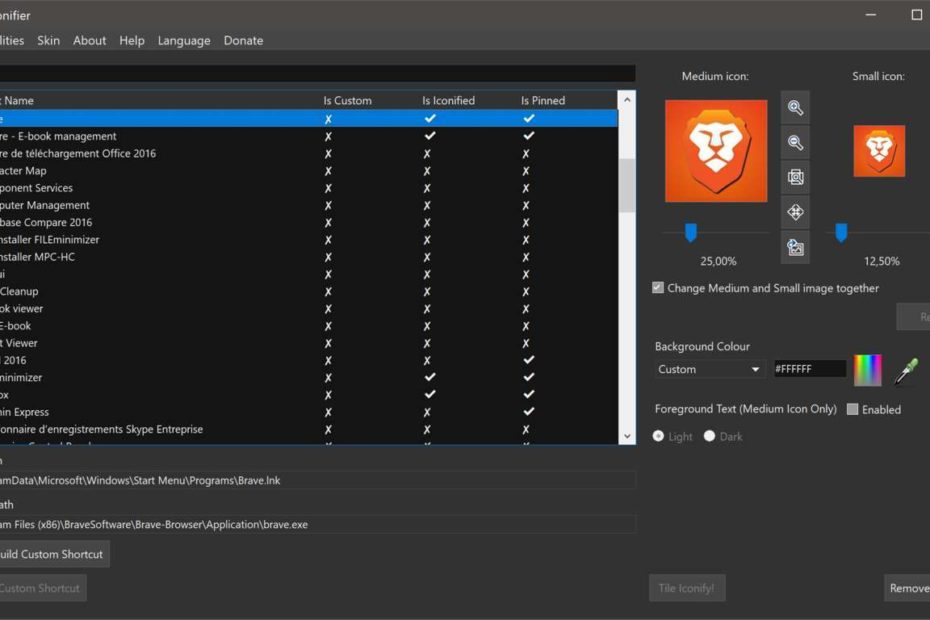Open the Donate menu
930x620 pixels.
243,40
